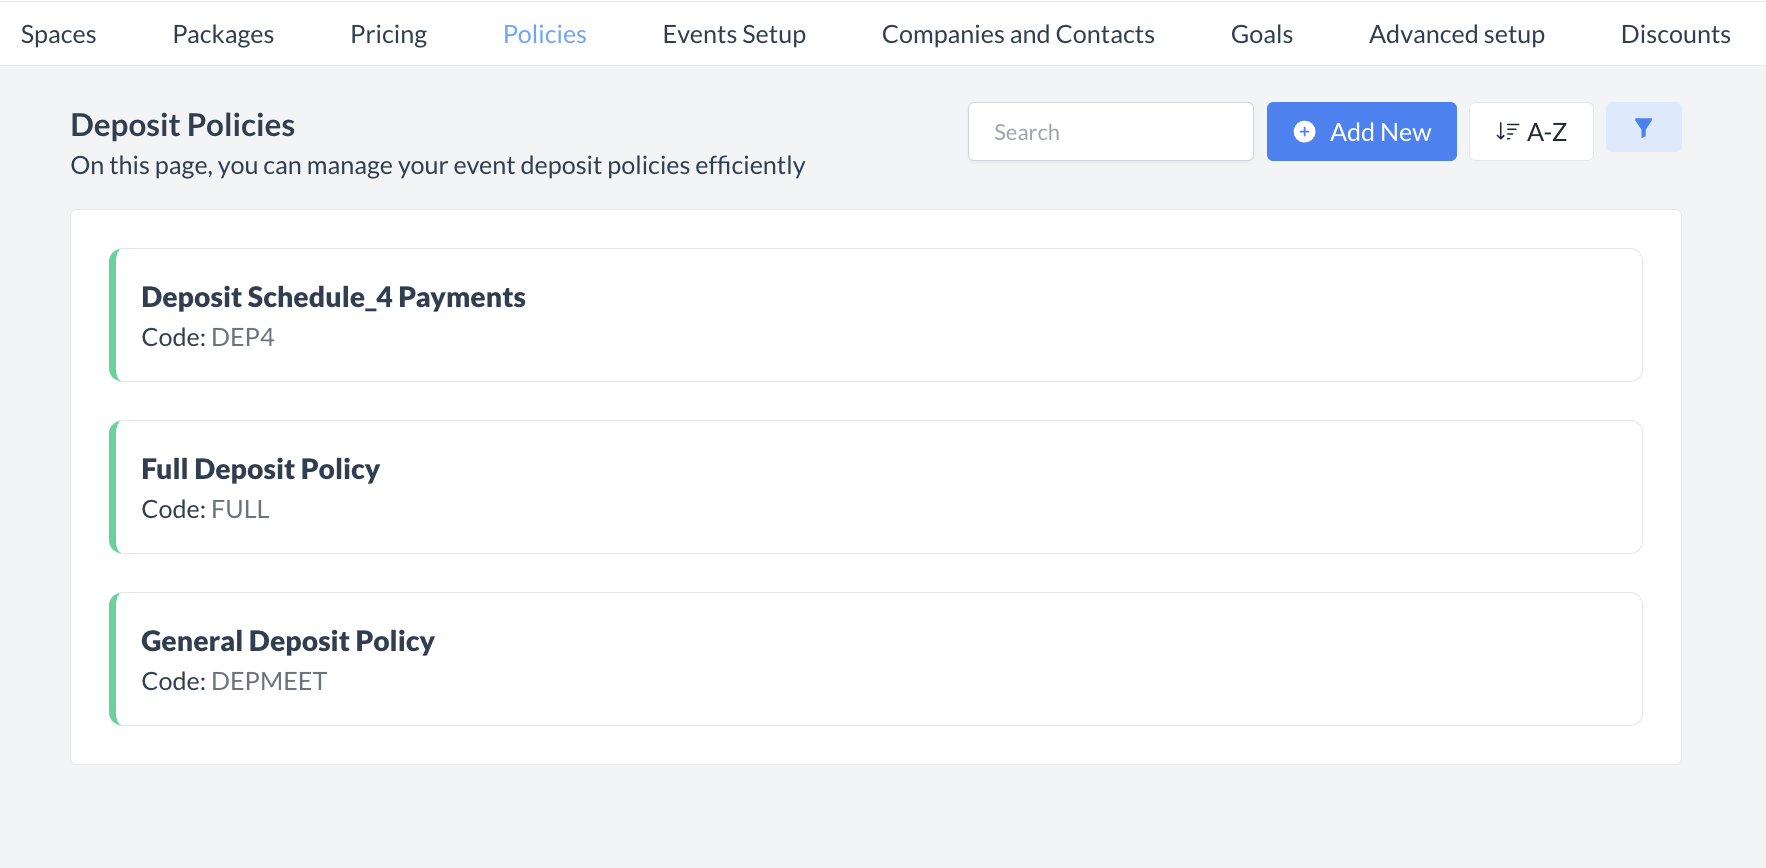Open the Events Setup tab

(734, 34)
